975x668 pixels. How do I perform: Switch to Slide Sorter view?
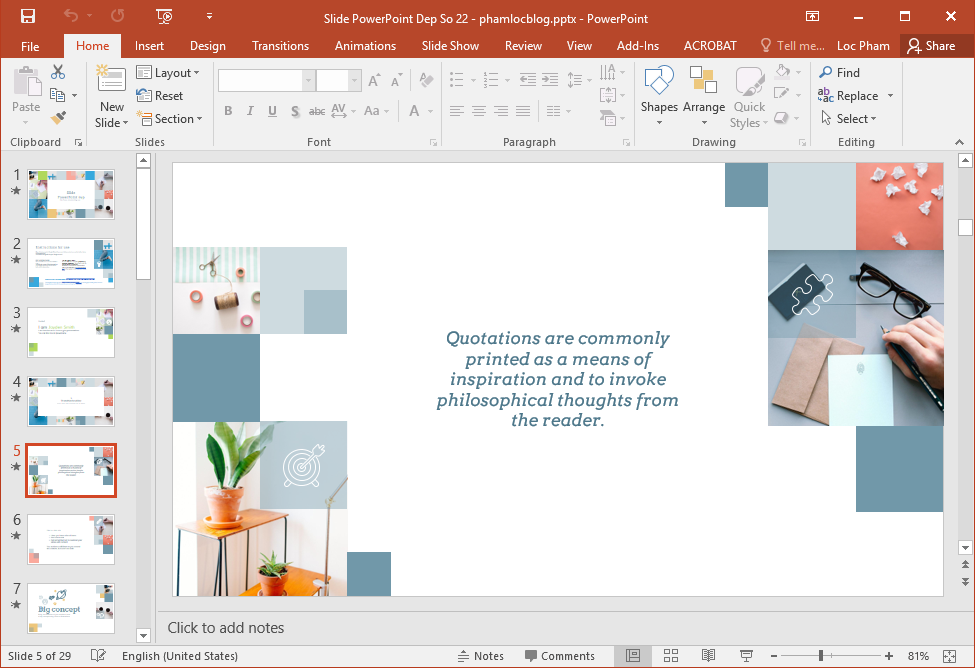click(x=670, y=656)
